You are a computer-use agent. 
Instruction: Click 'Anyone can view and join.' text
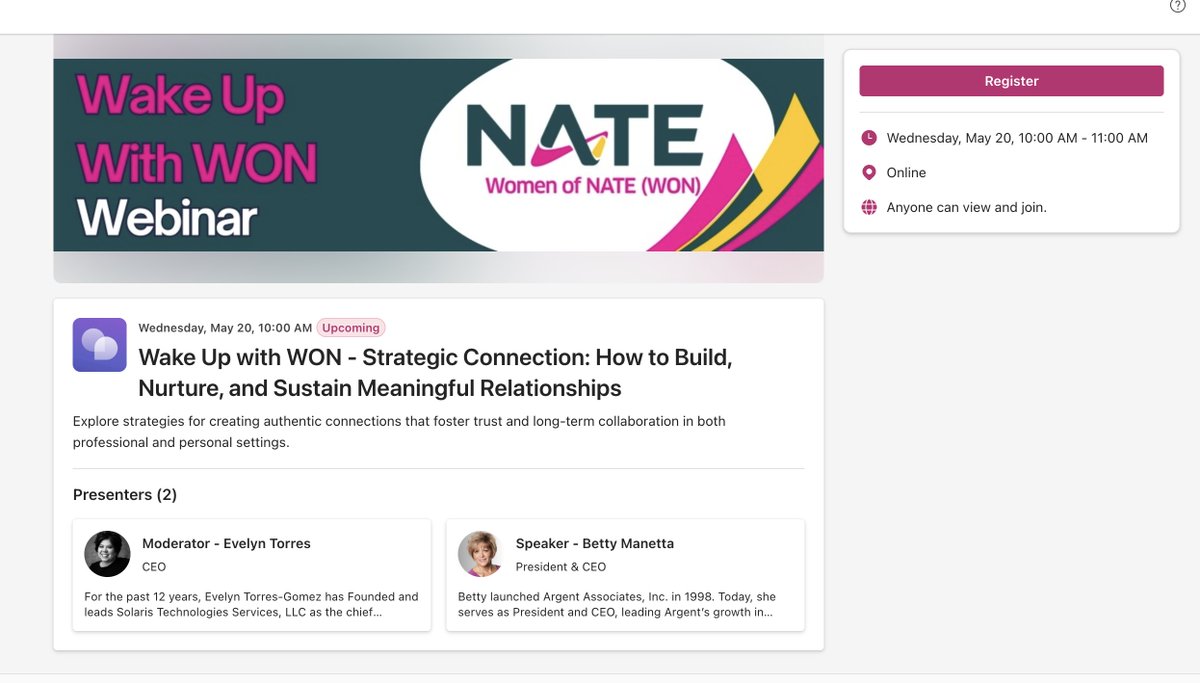967,208
